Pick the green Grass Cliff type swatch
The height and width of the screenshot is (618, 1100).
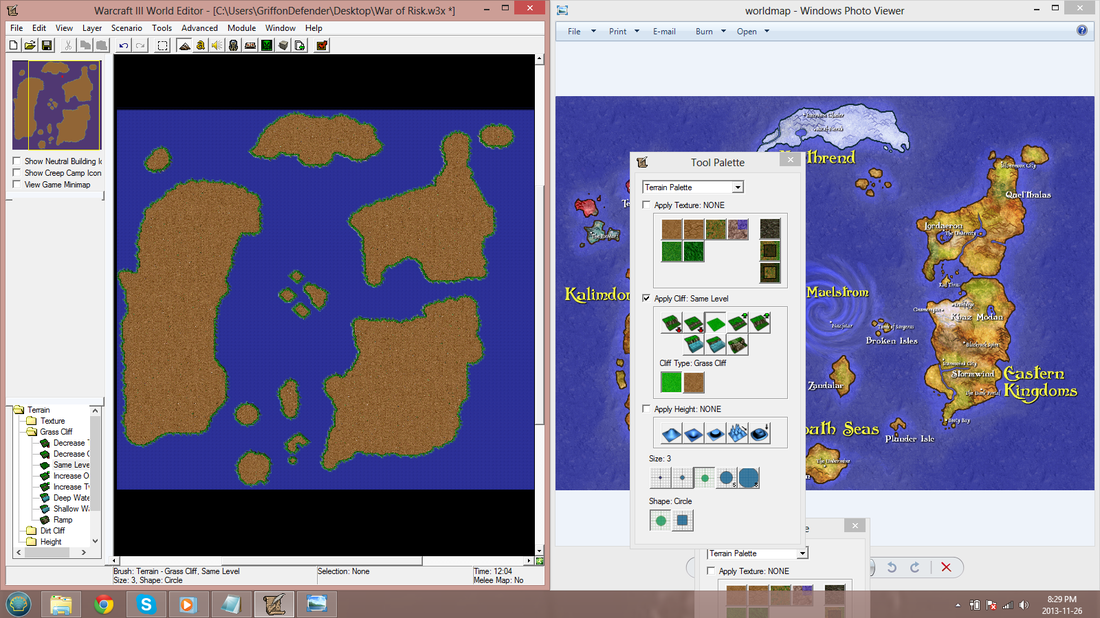671,382
